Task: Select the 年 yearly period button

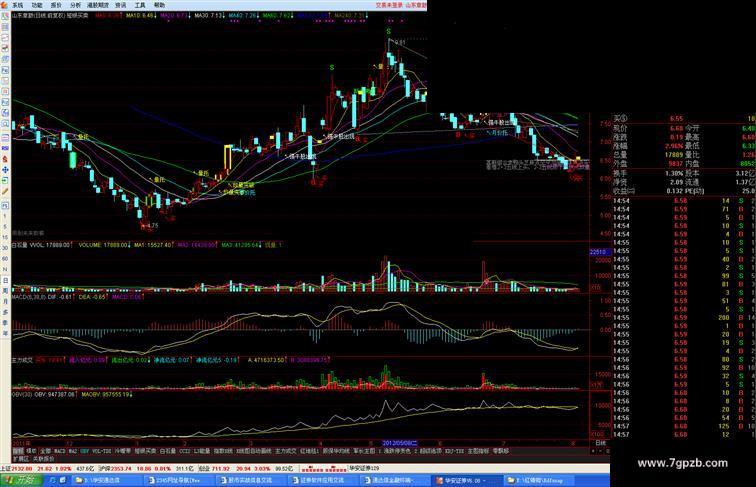Action: [5, 333]
